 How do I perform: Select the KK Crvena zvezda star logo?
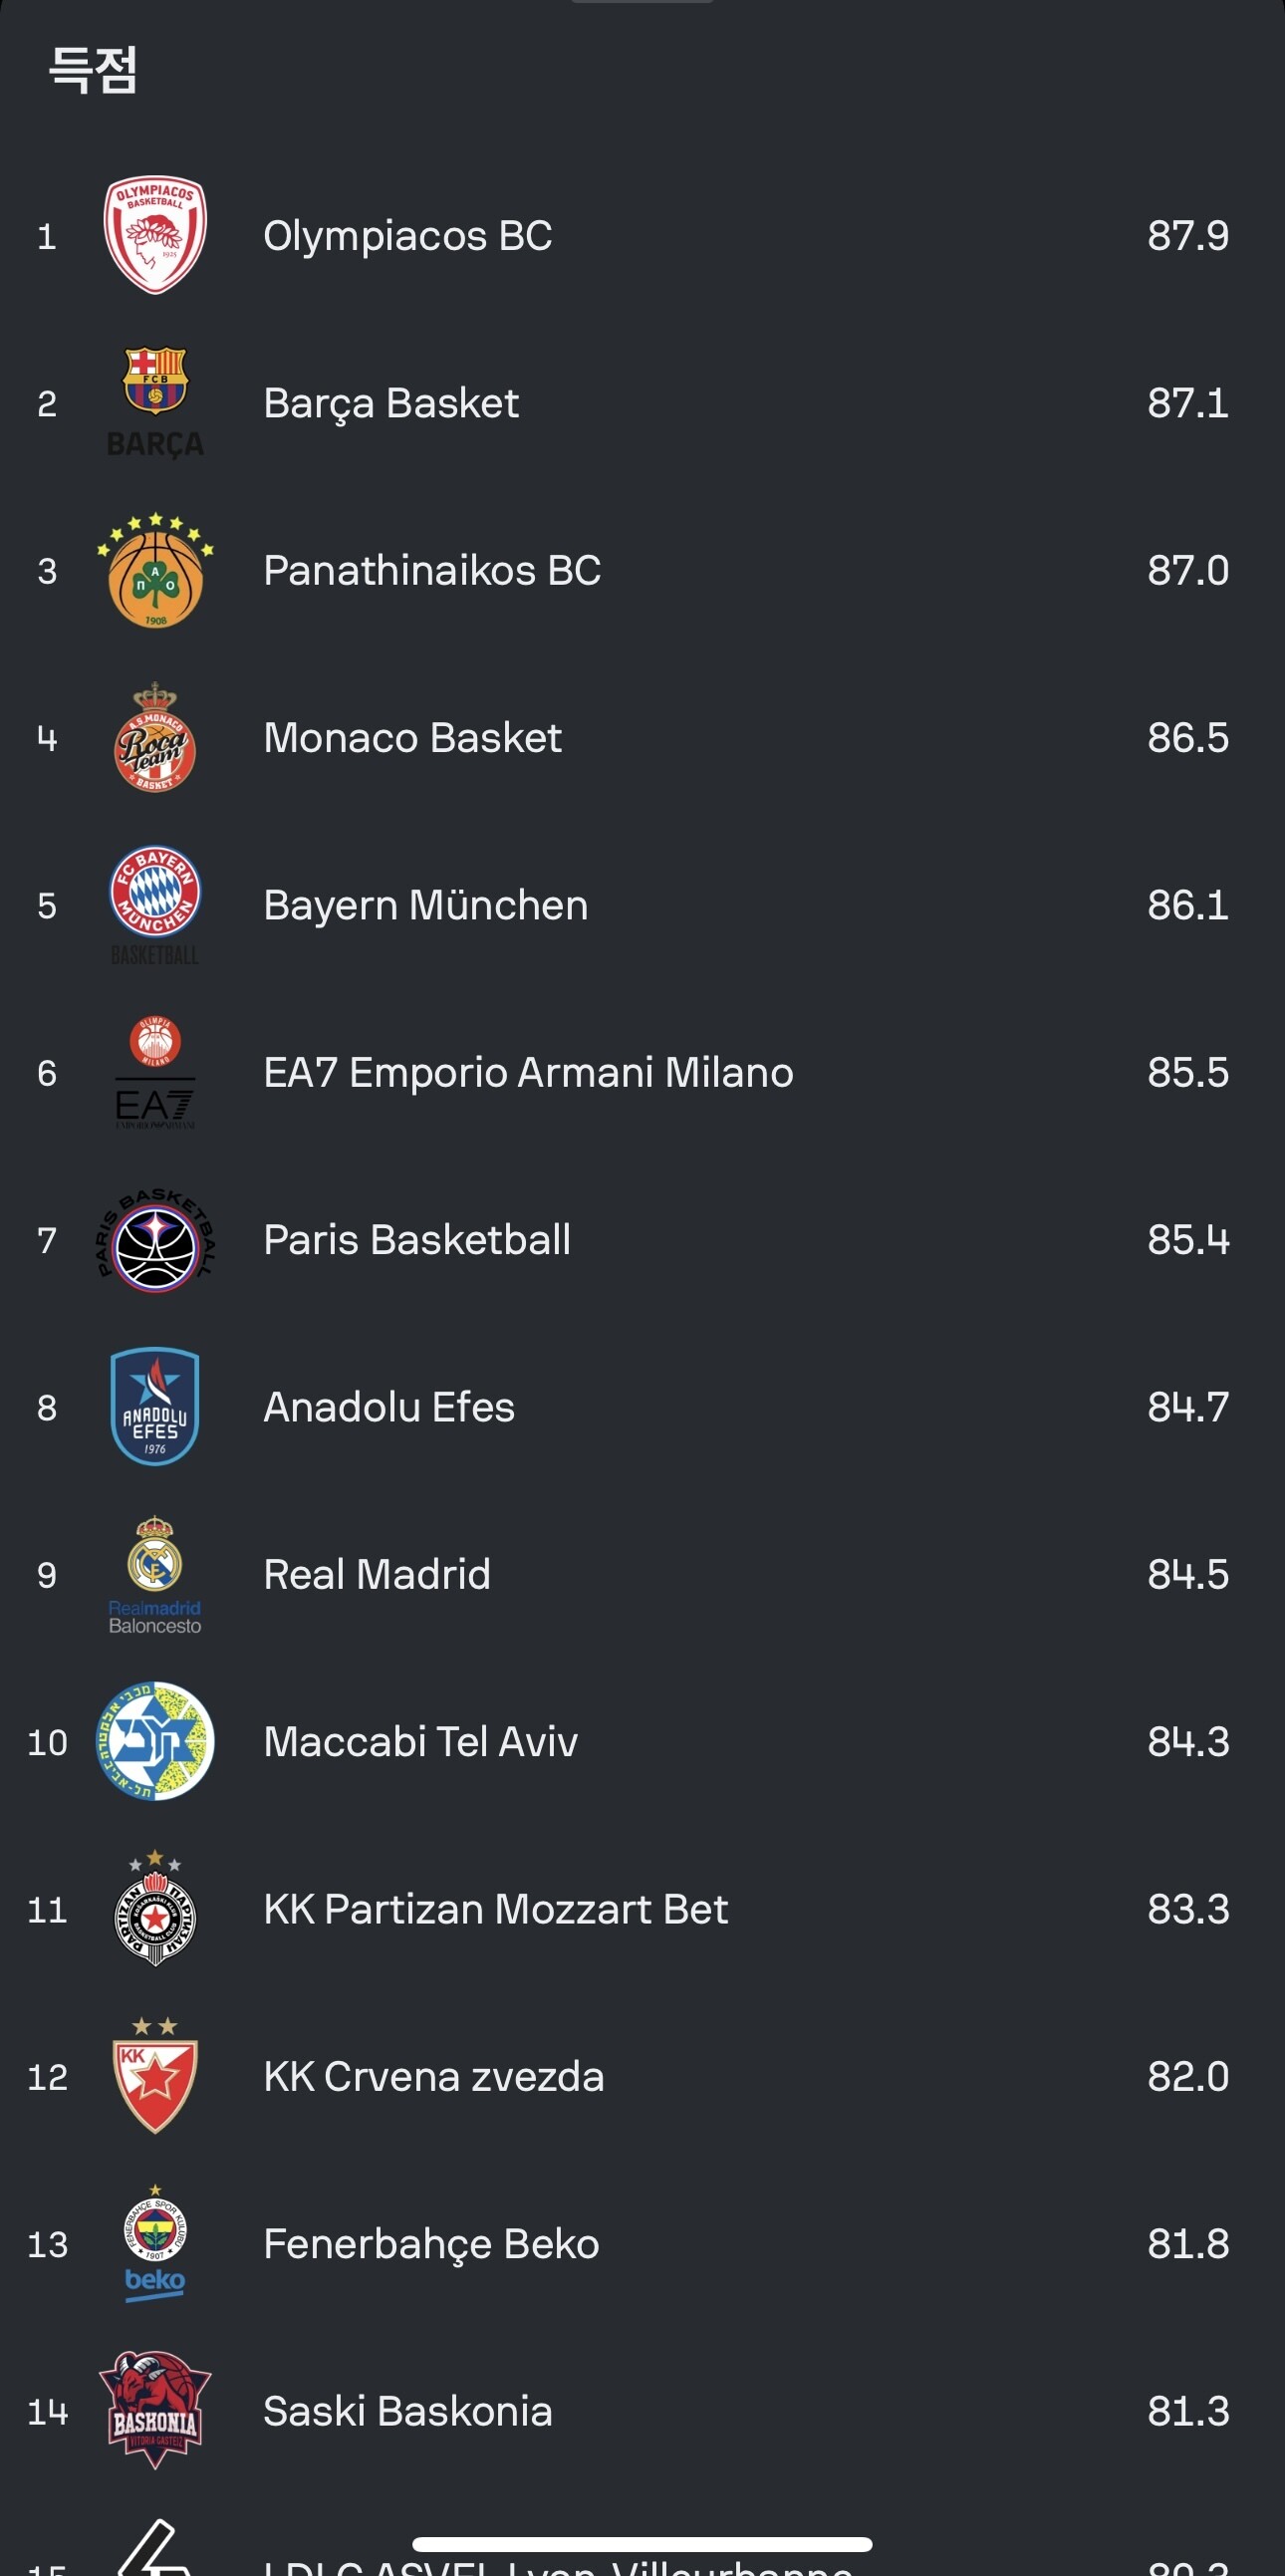click(x=155, y=2077)
